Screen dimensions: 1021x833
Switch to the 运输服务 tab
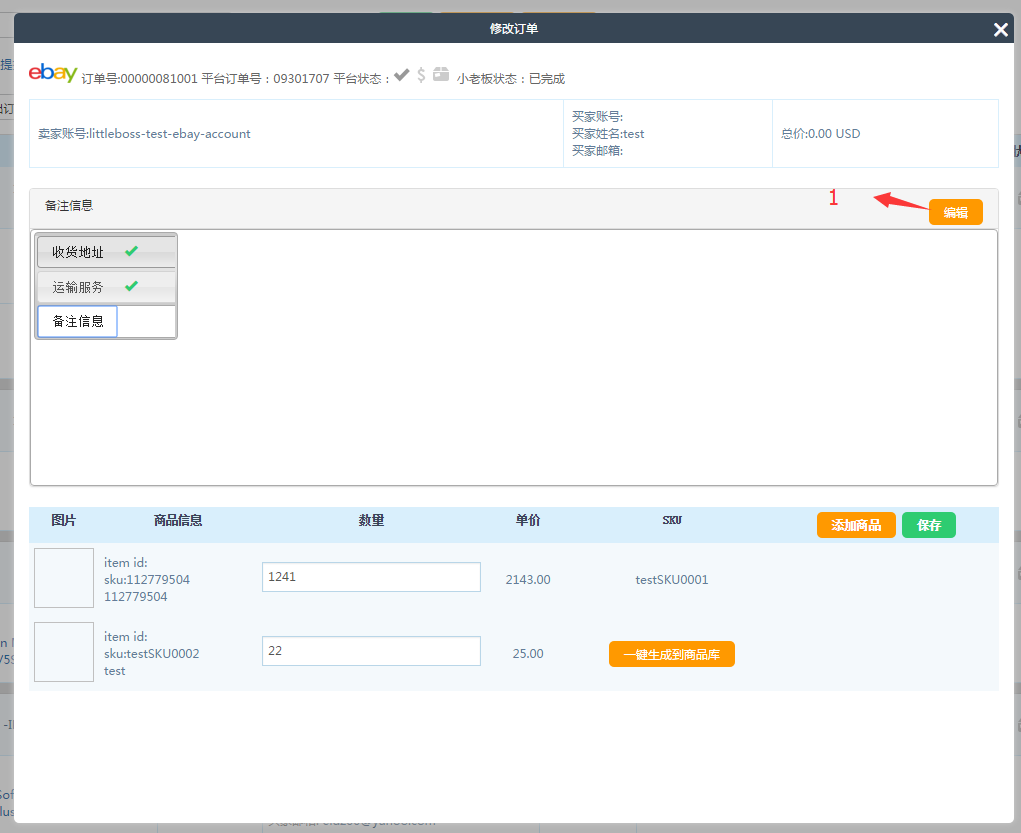click(x=78, y=287)
